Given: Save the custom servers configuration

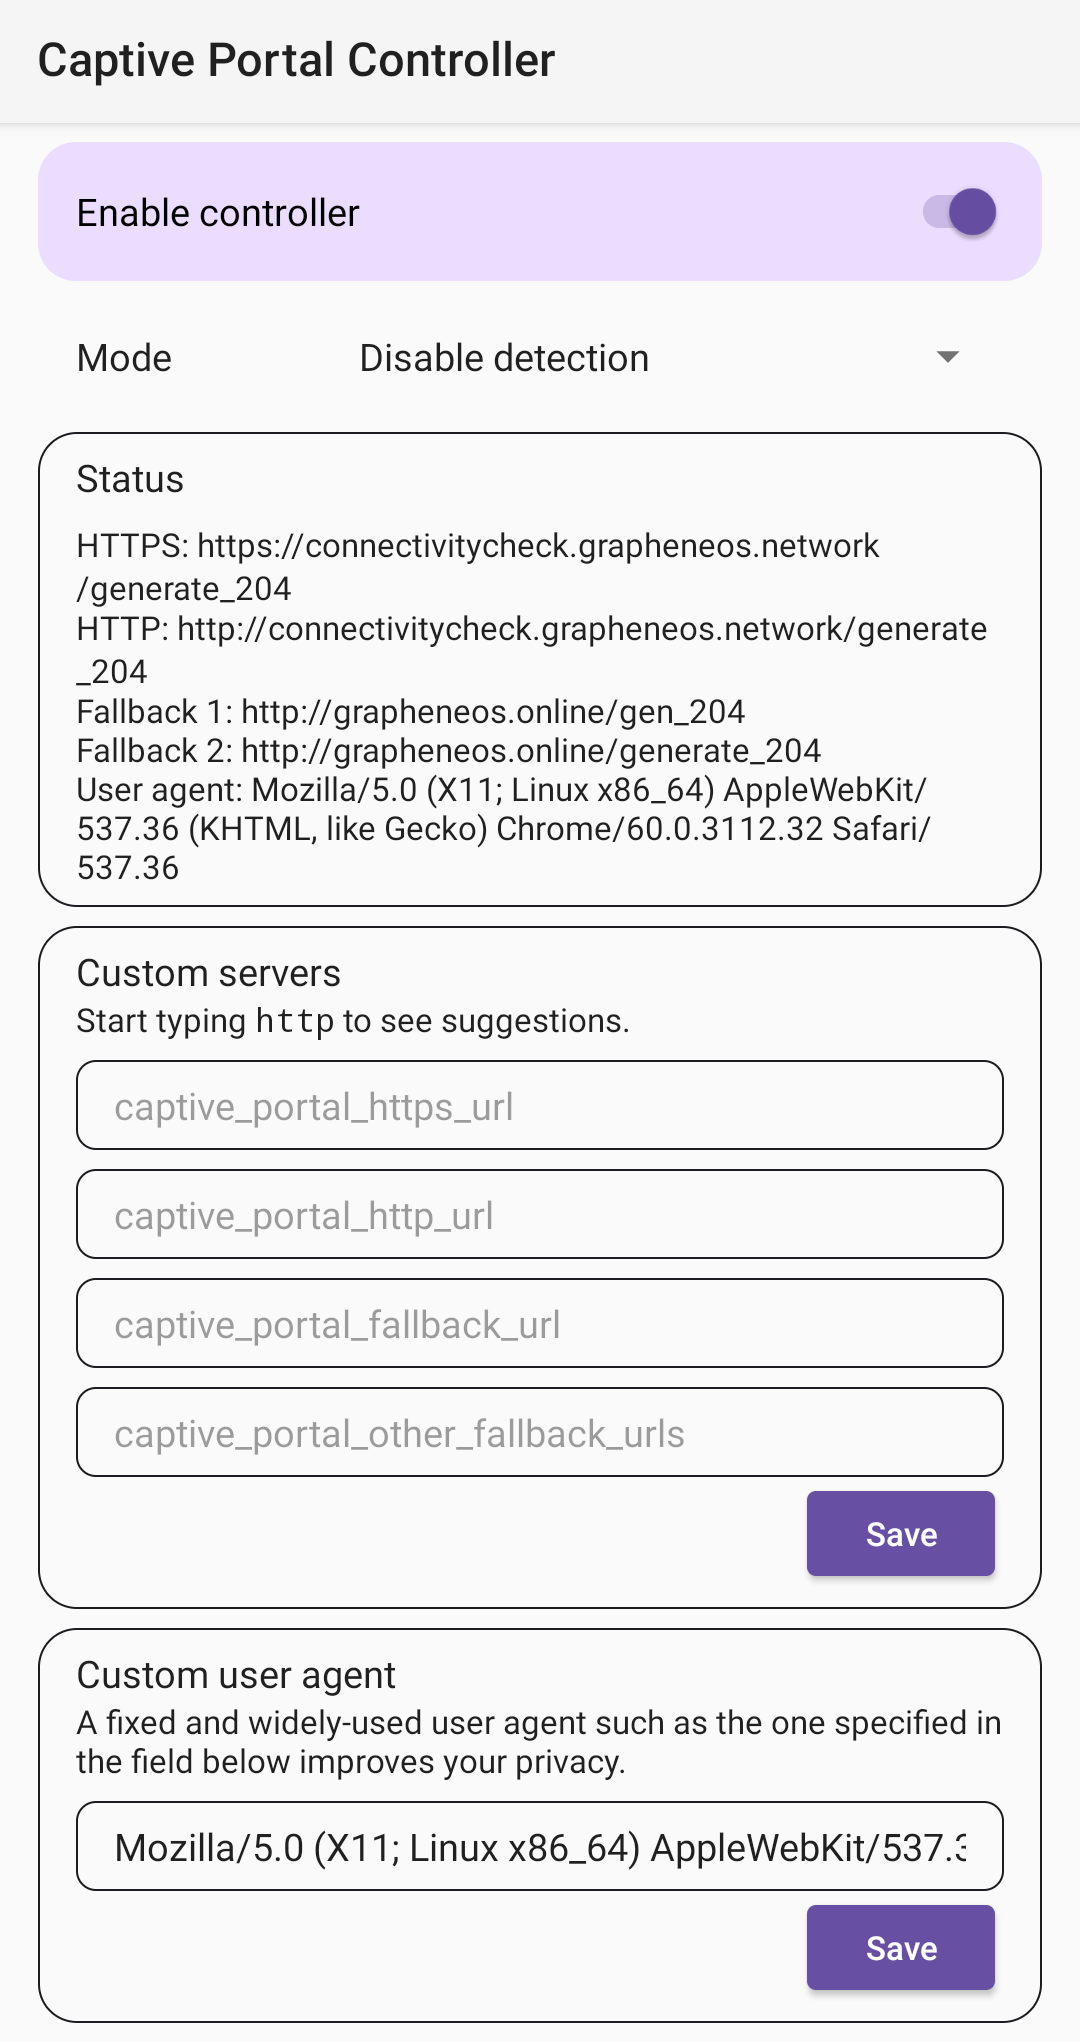Looking at the screenshot, I should tap(899, 1533).
